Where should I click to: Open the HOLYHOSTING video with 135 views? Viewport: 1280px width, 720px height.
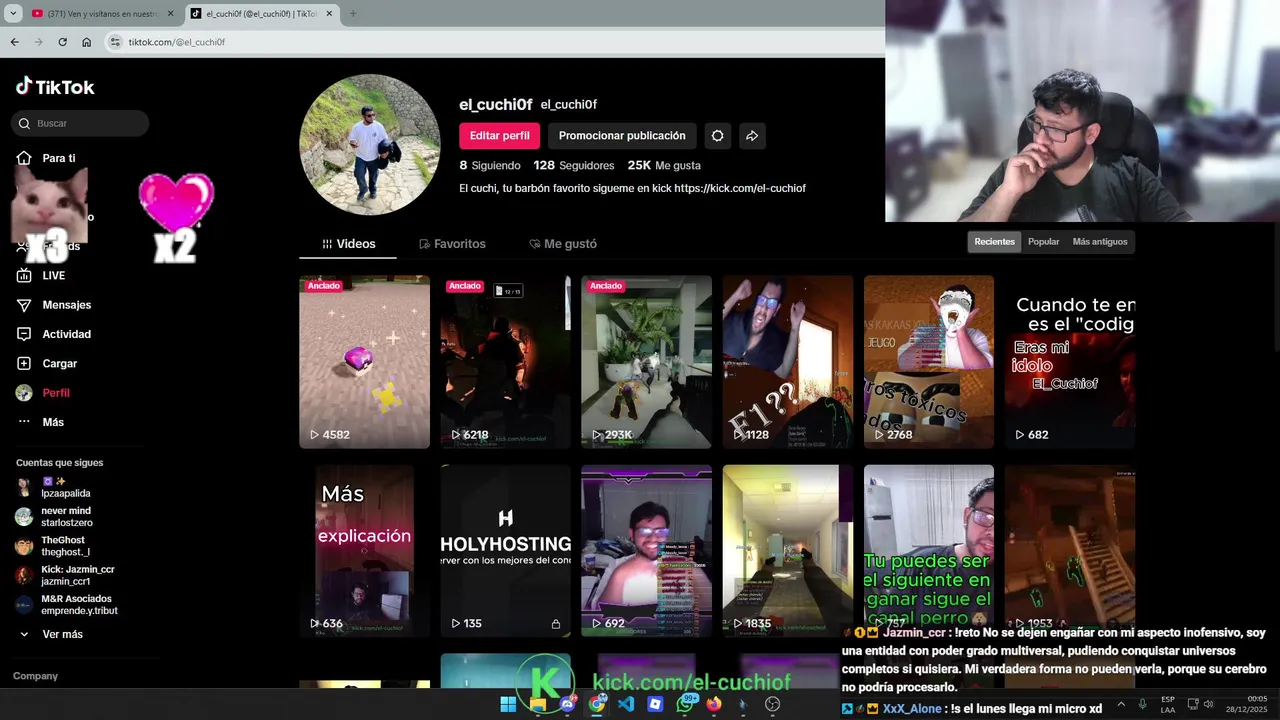point(505,551)
